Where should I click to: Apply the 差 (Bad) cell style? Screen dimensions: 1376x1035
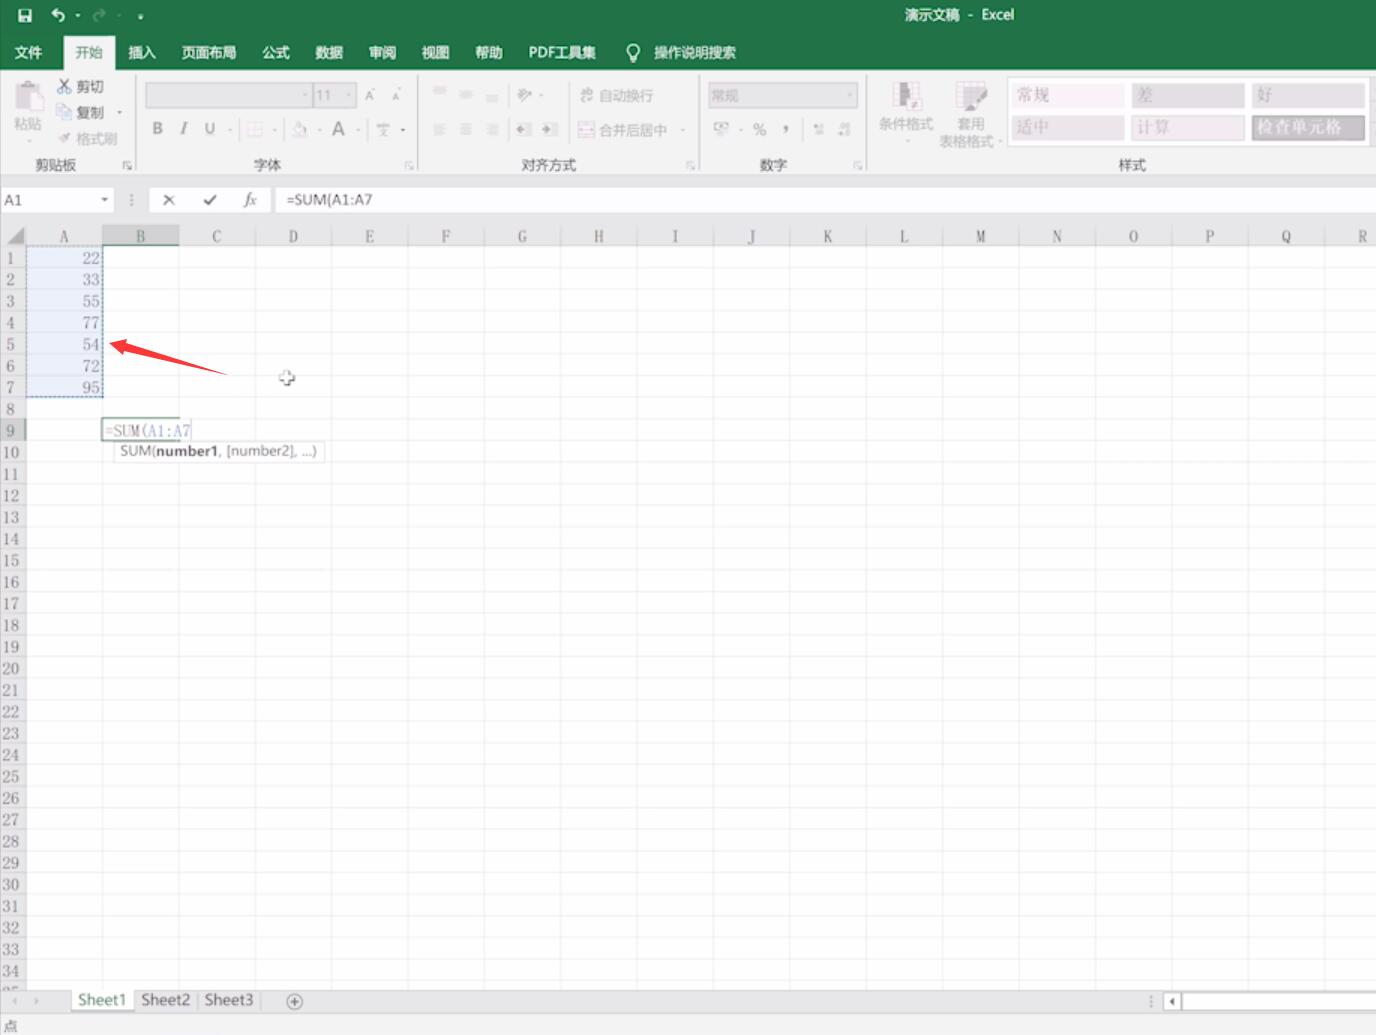pos(1188,95)
